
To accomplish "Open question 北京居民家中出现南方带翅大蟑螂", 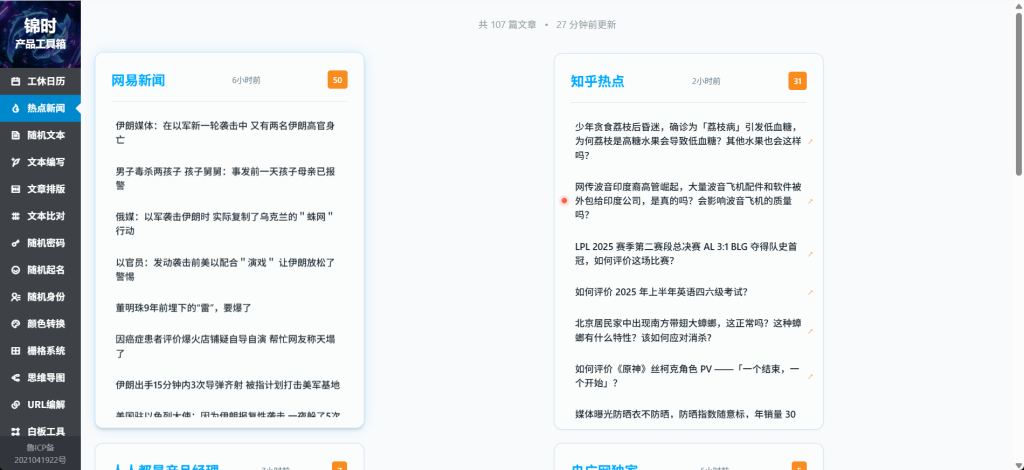I will (x=688, y=330).
